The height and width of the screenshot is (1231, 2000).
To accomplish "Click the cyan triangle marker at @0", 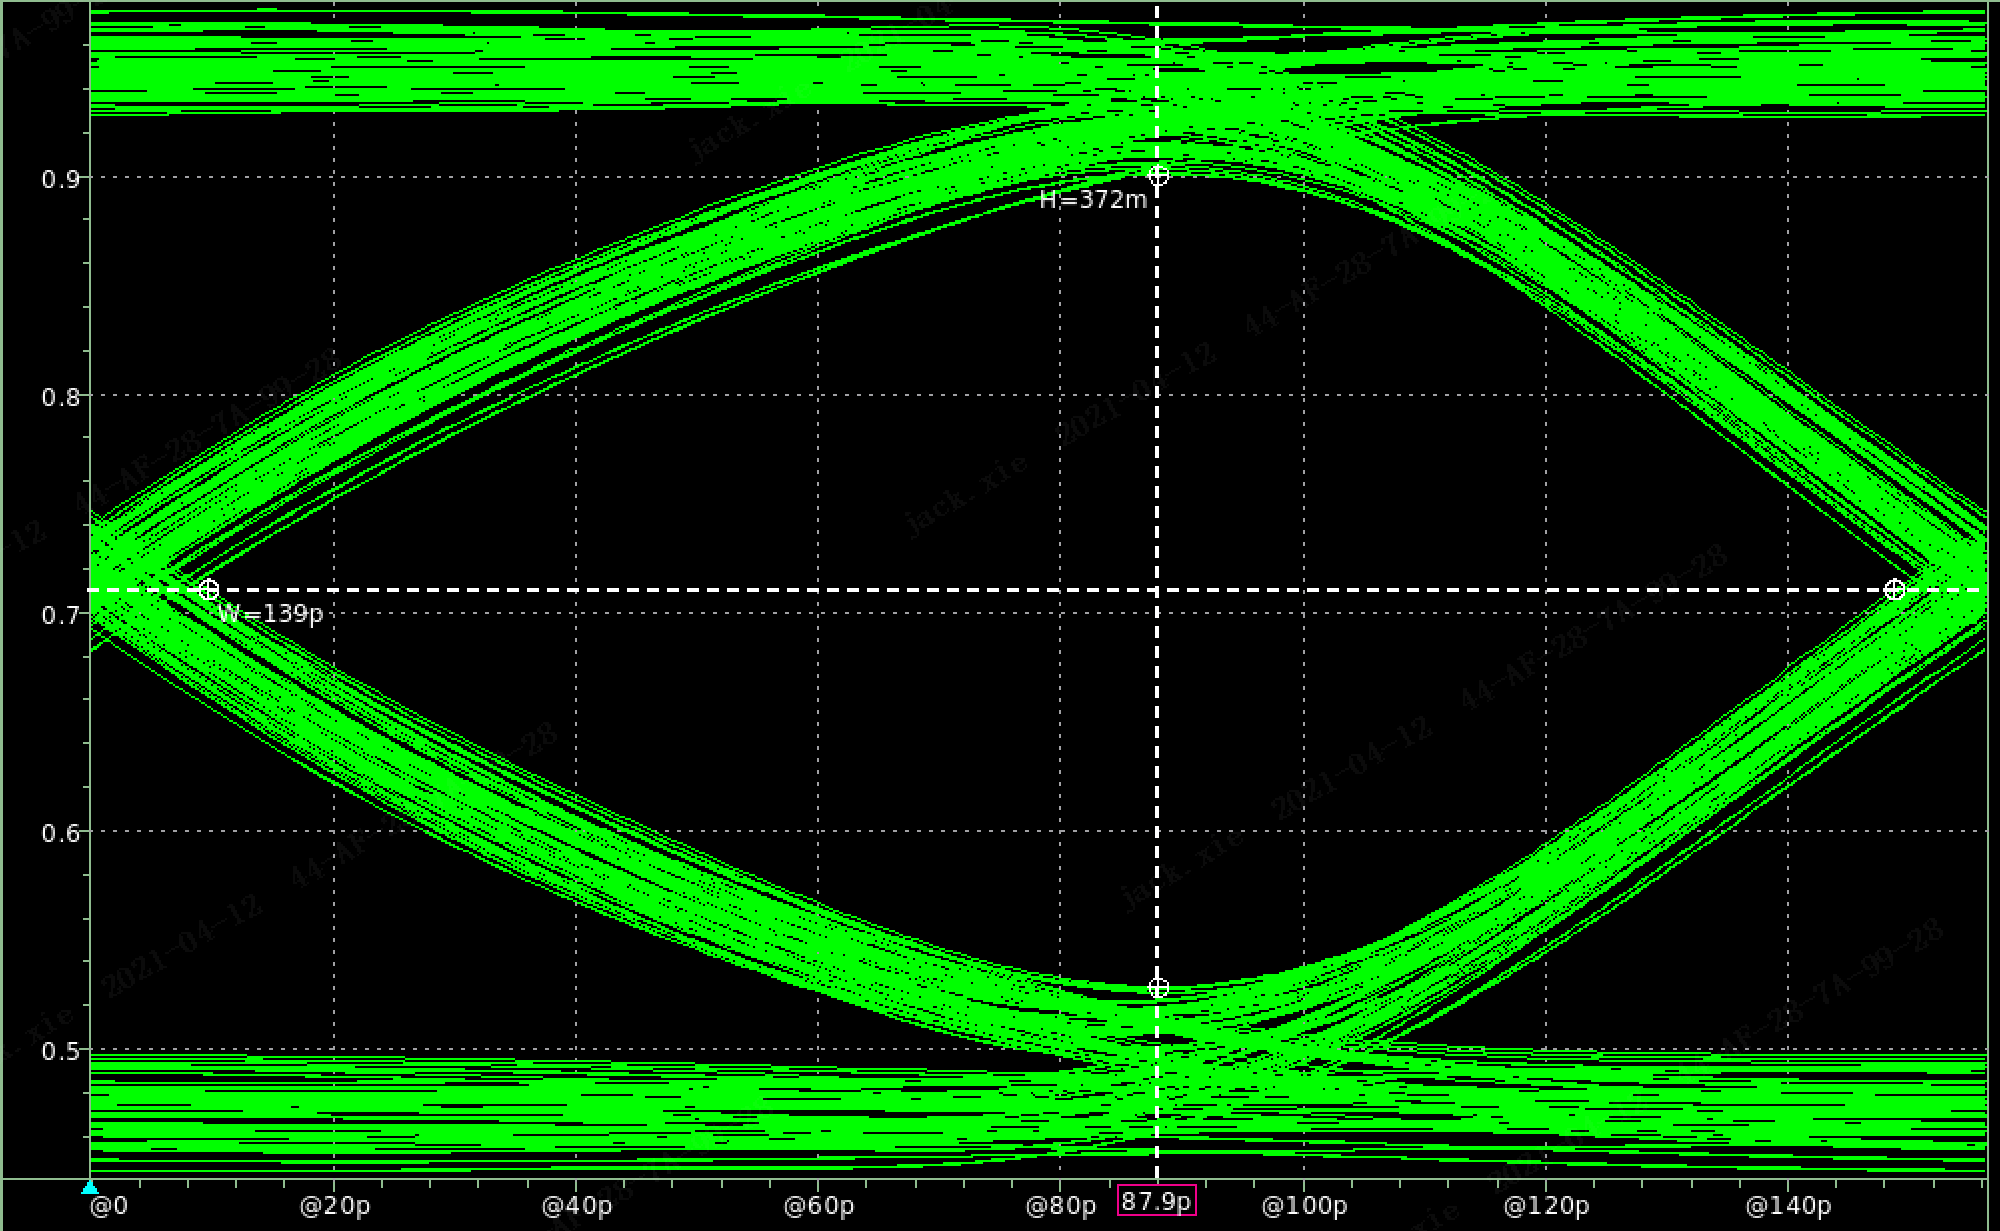I will click(x=90, y=1188).
